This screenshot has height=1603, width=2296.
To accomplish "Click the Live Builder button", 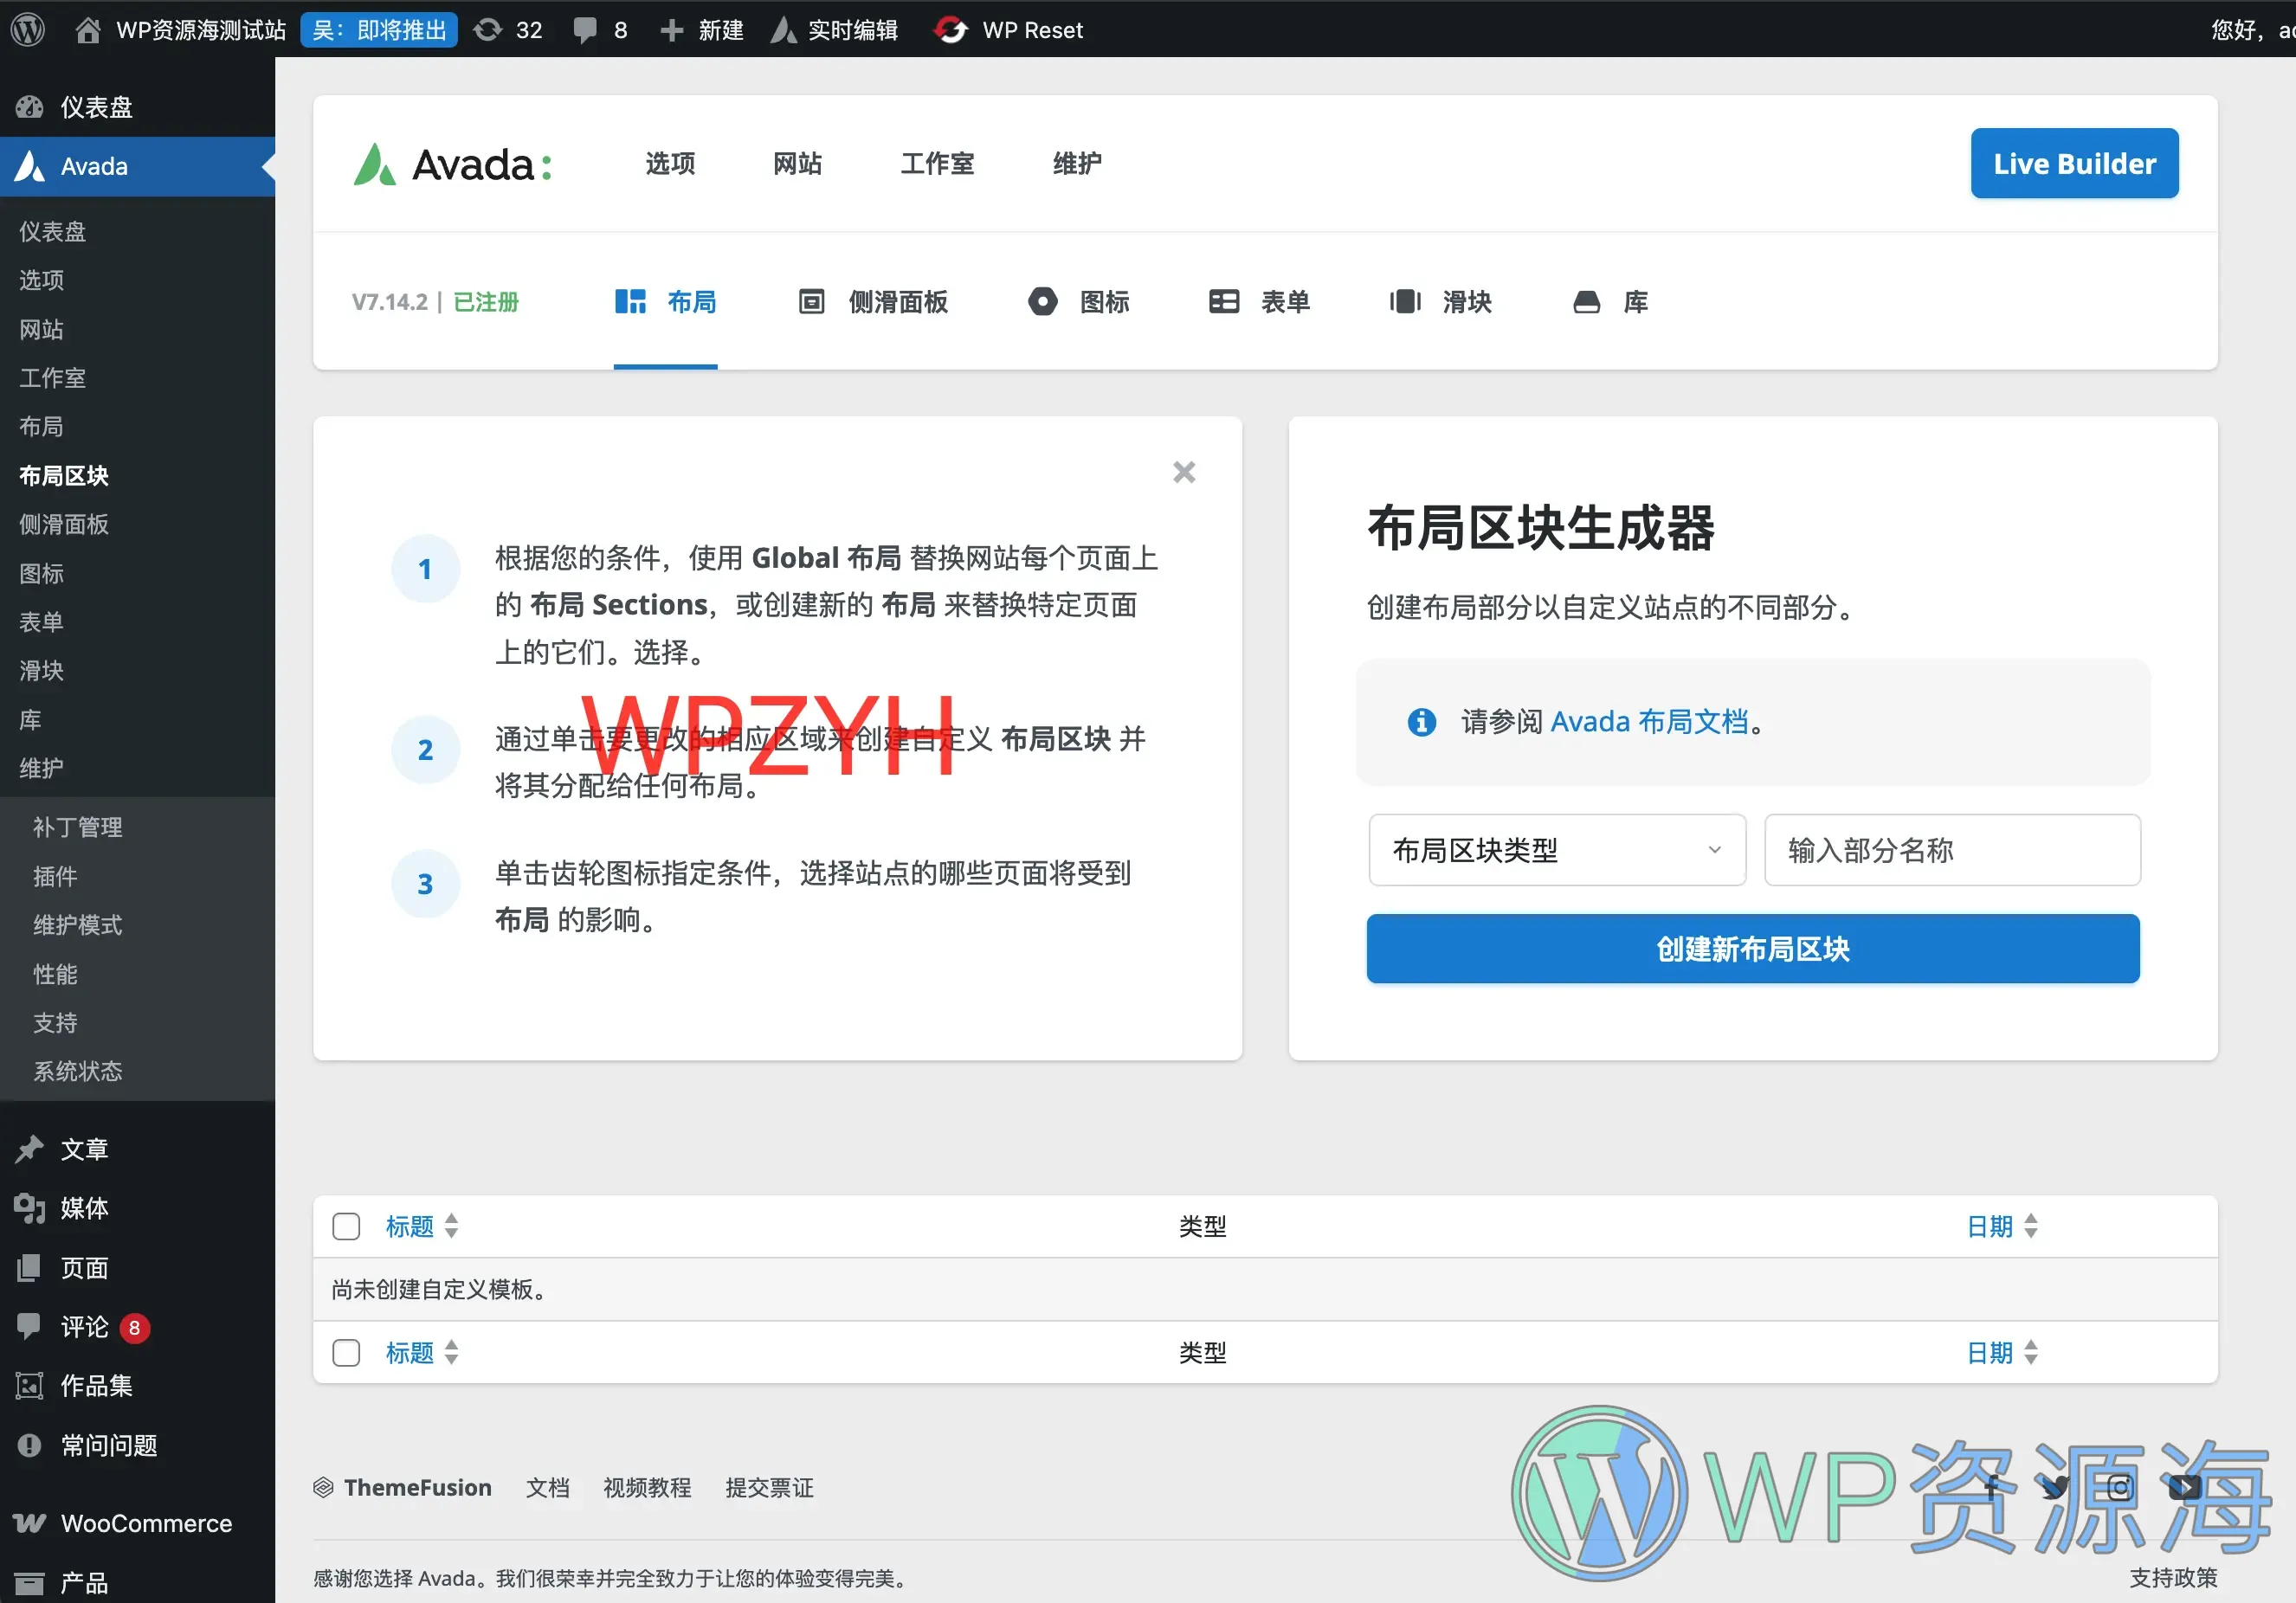I will click(x=2074, y=163).
